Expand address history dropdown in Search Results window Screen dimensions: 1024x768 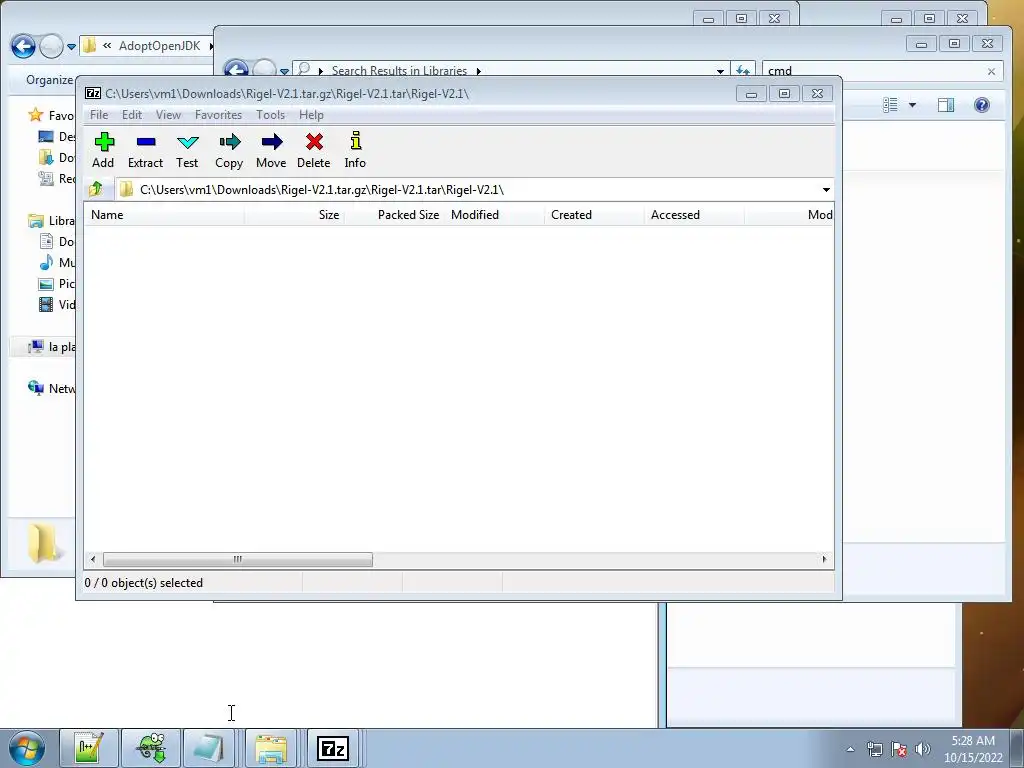coord(720,71)
